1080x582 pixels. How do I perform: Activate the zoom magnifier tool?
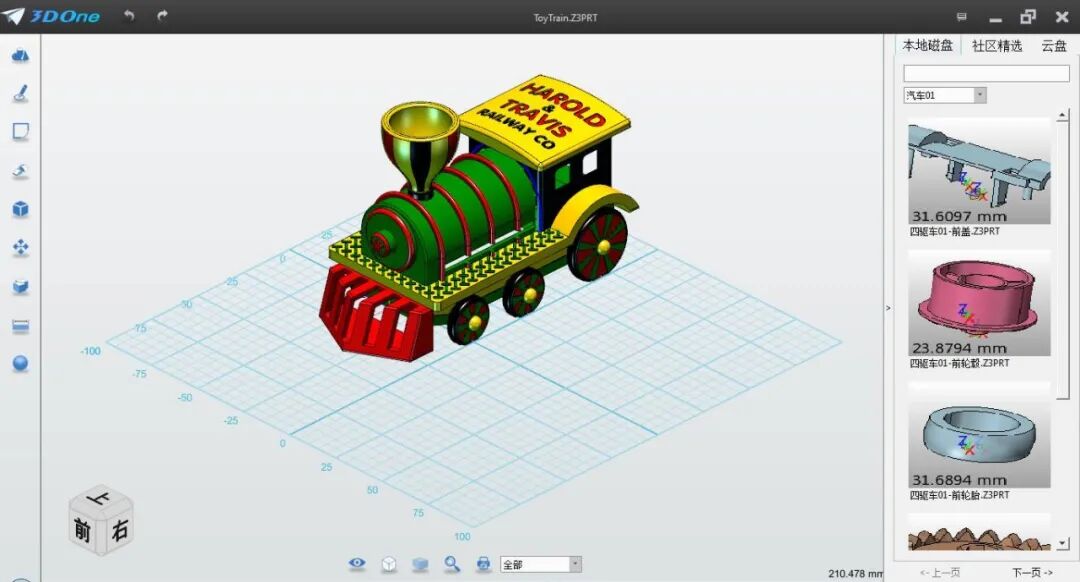click(452, 564)
